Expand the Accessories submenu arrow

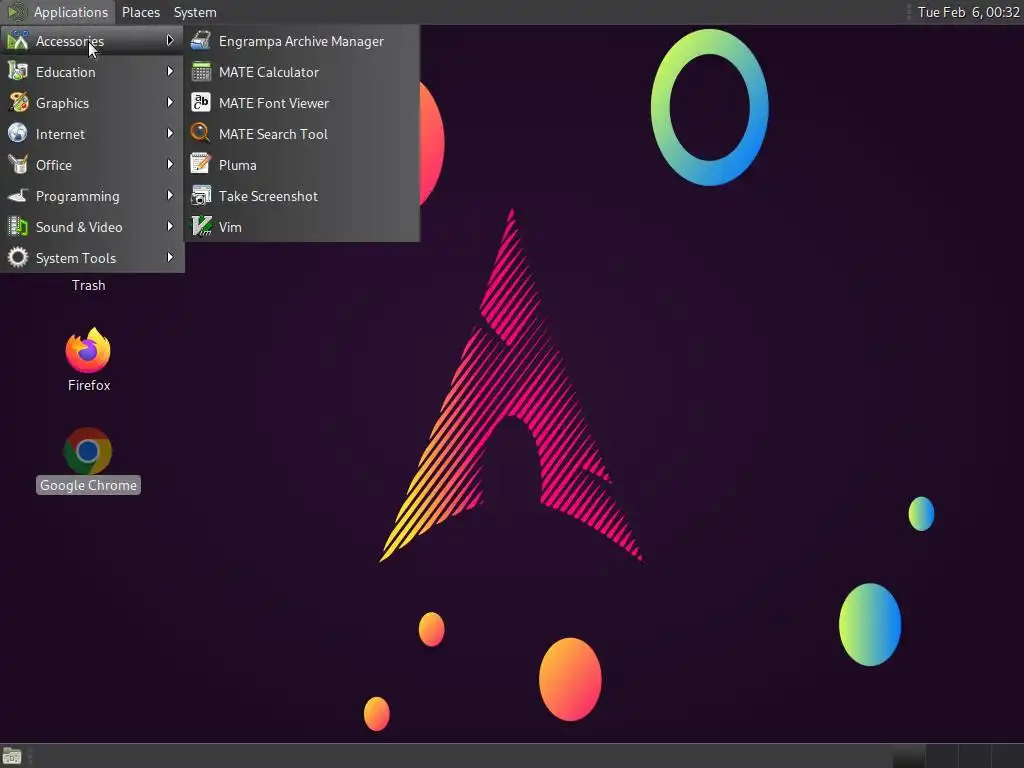tap(170, 40)
